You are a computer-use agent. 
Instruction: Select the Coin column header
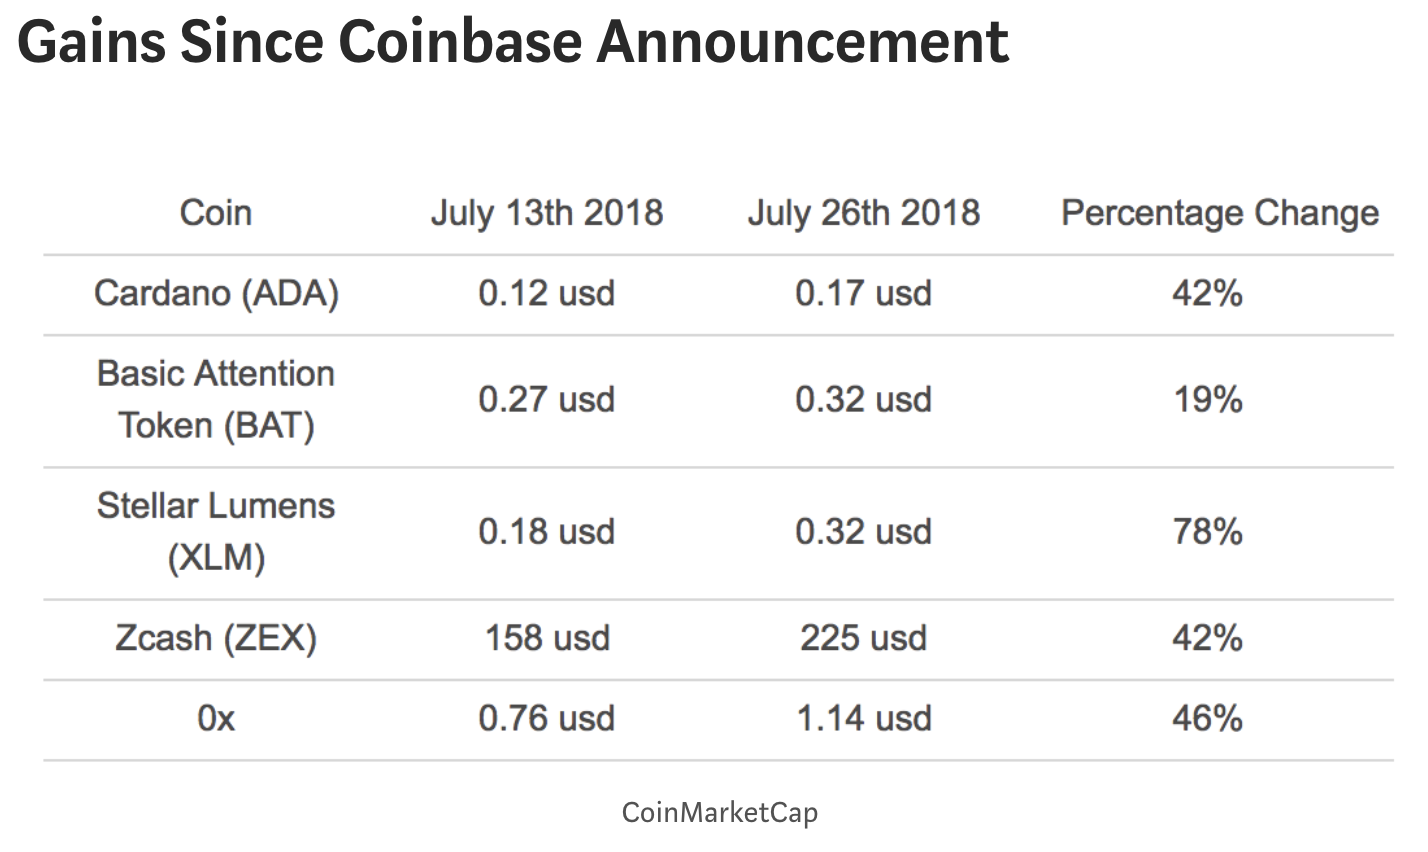click(x=216, y=213)
